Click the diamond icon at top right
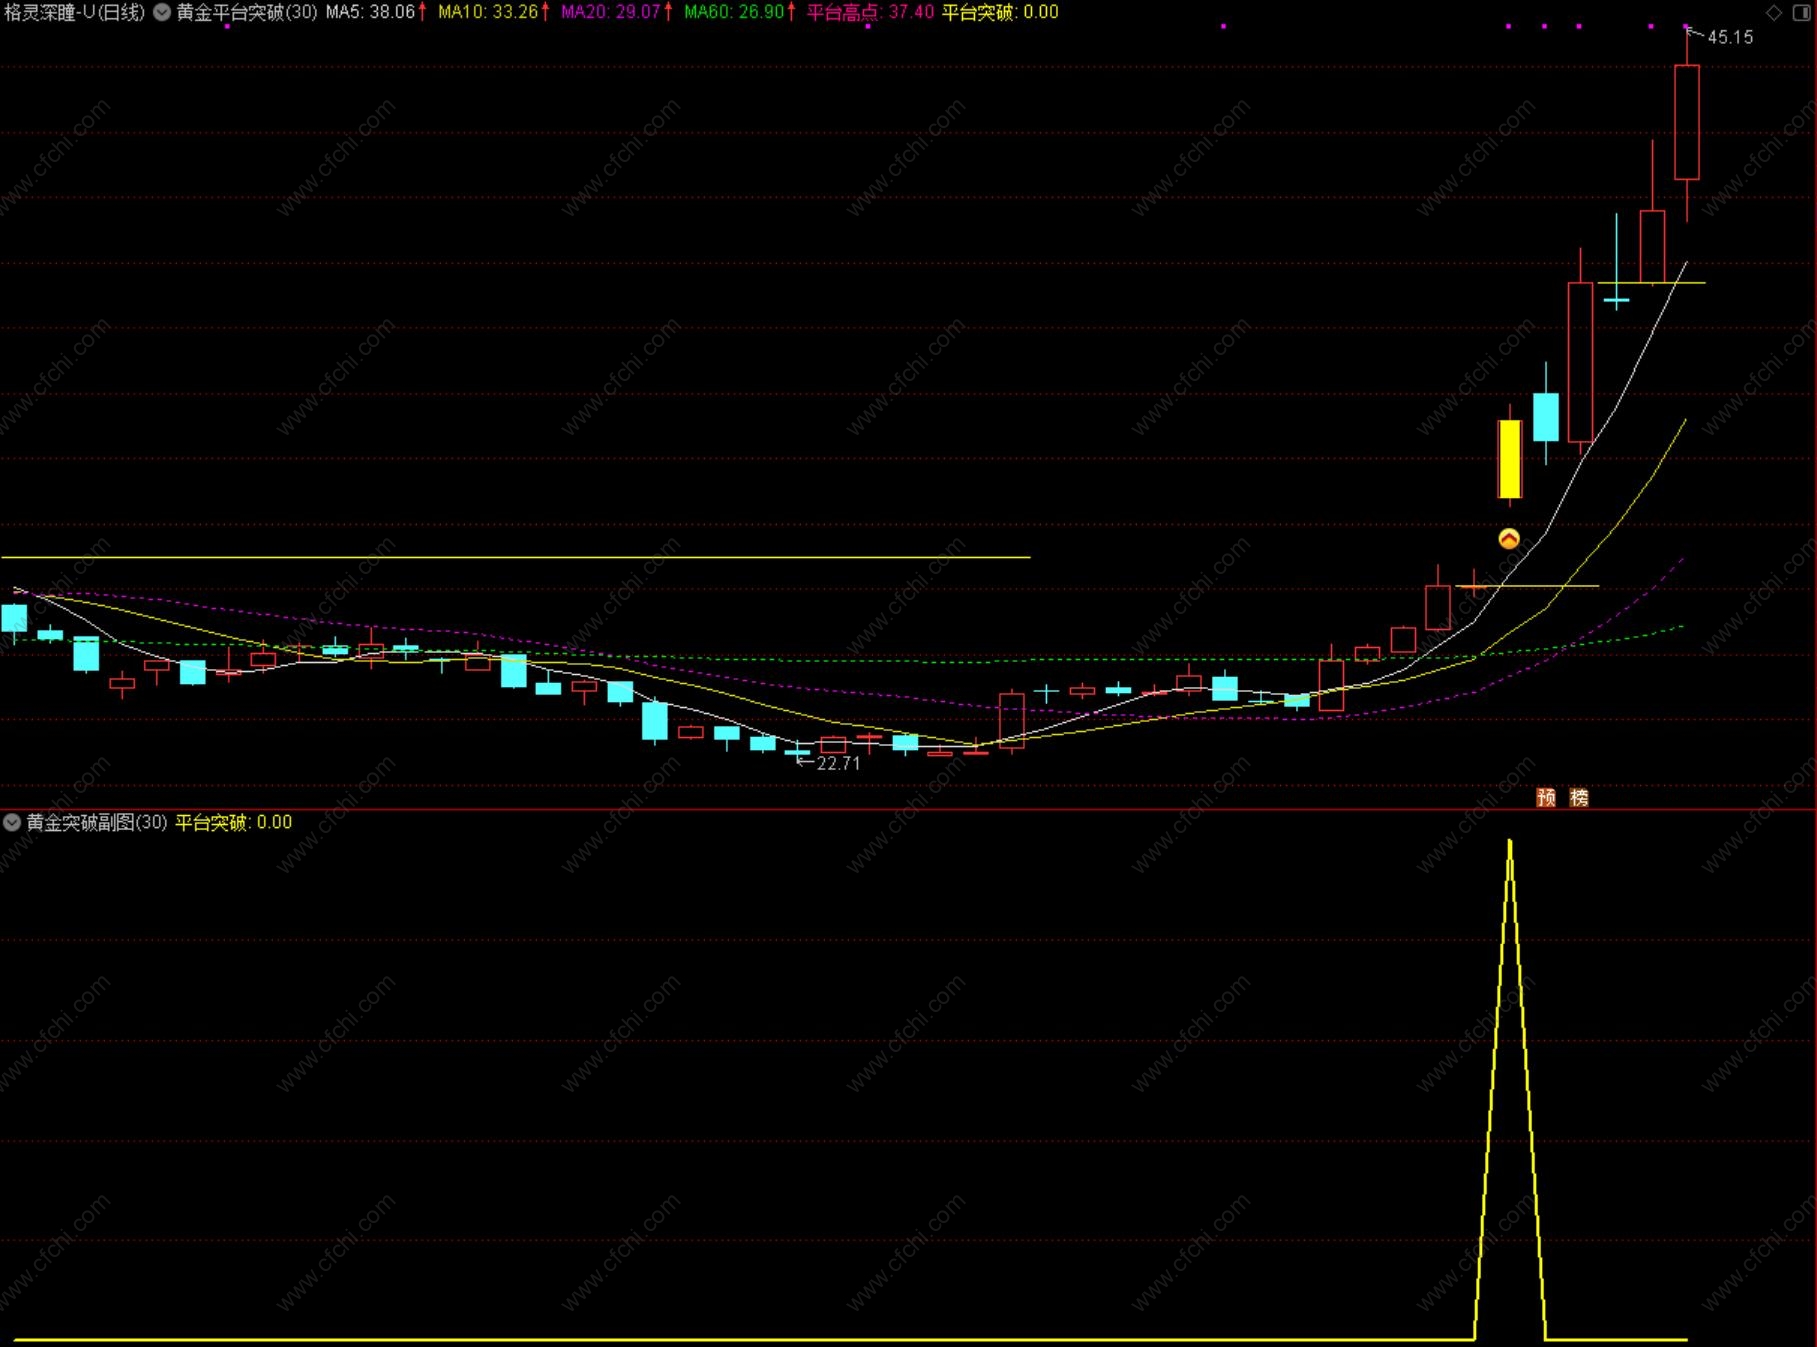The image size is (1817, 1347). tap(1774, 13)
